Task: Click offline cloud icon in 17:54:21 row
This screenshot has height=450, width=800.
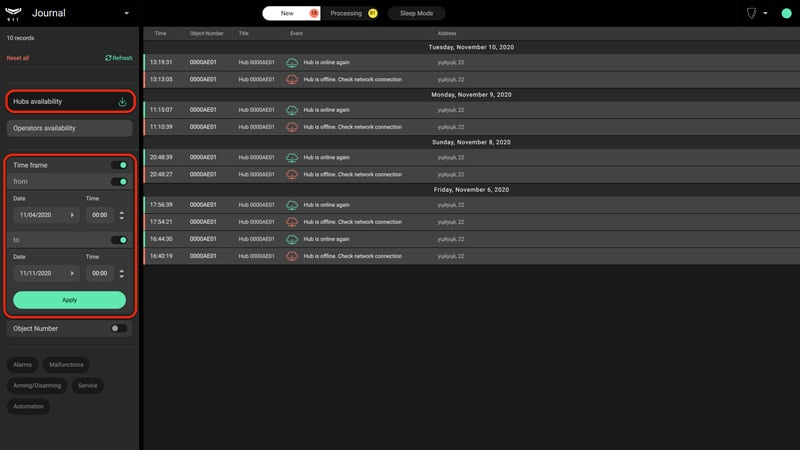Action: pyautogui.click(x=292, y=222)
